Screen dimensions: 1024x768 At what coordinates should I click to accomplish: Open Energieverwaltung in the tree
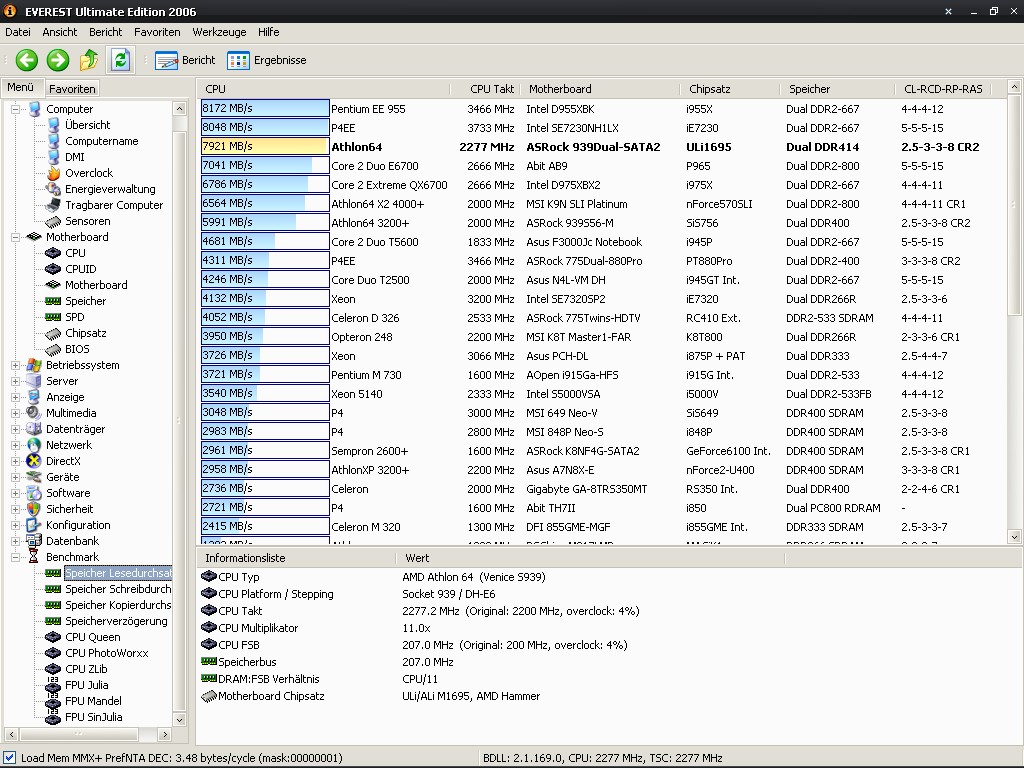[110, 189]
